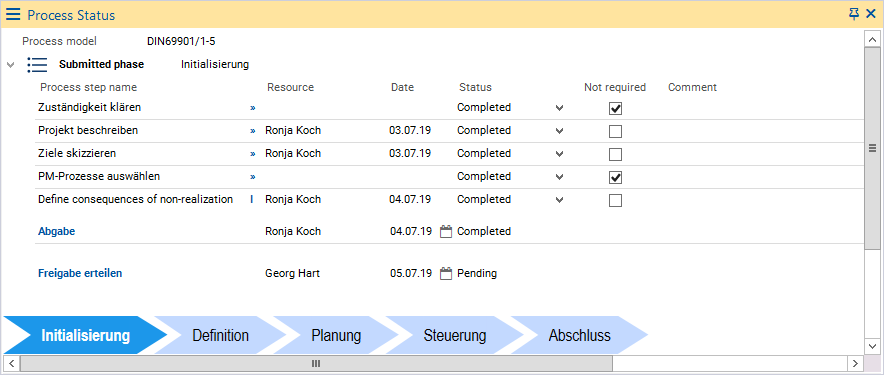Click the Initialisierung submitted phase value
Viewport: 884px width, 375px height.
tap(215, 64)
